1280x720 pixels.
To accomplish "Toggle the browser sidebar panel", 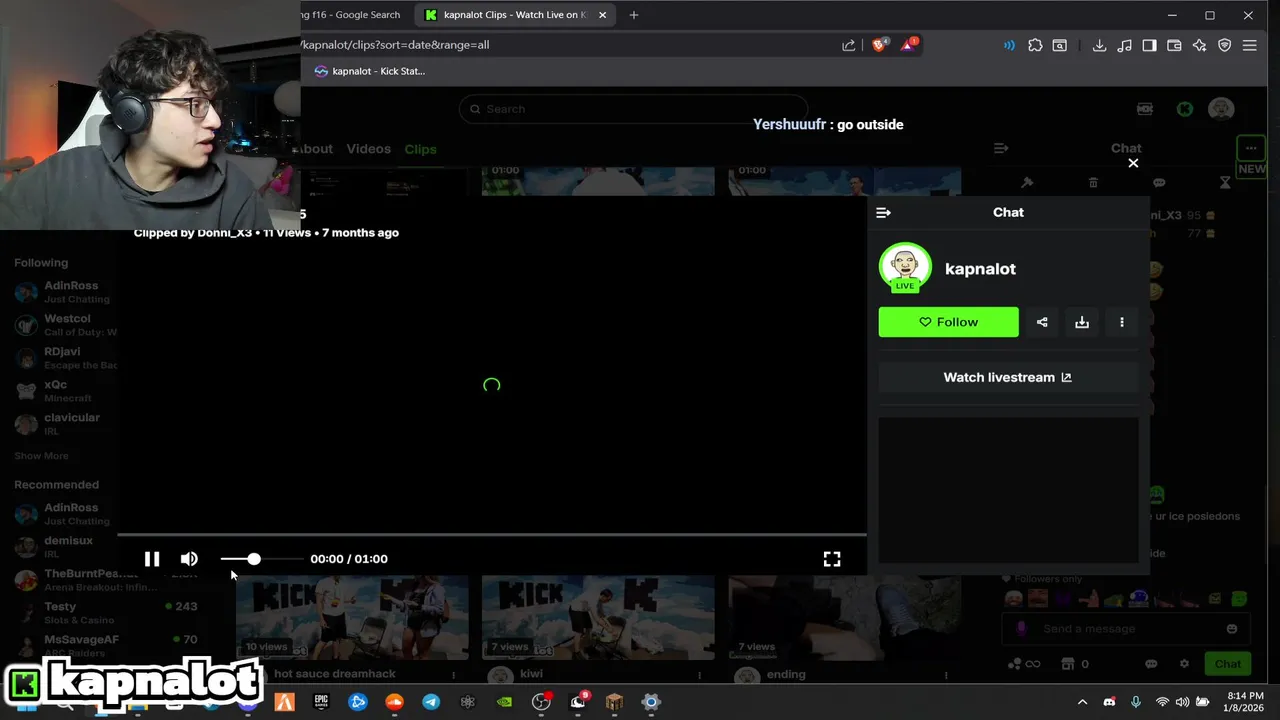I will [x=1150, y=45].
